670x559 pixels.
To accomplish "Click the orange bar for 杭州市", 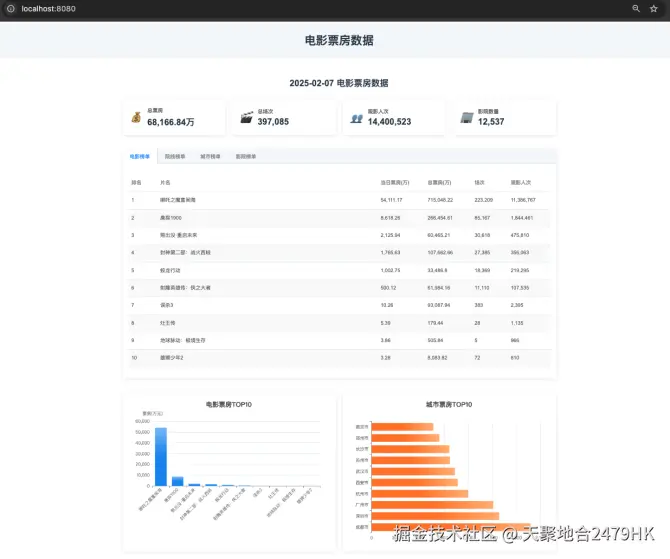I will pos(420,494).
